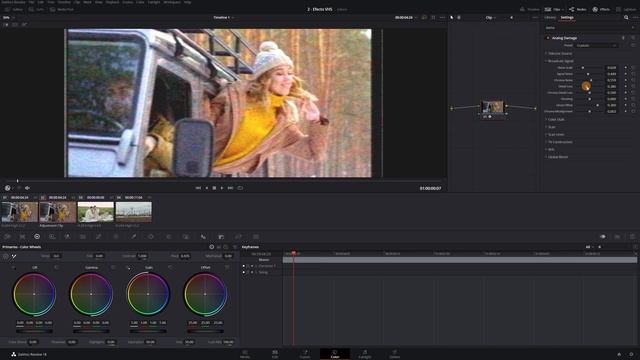Expand the VHS section
Image resolution: width=640 pixels, height=360 pixels.
550,149
